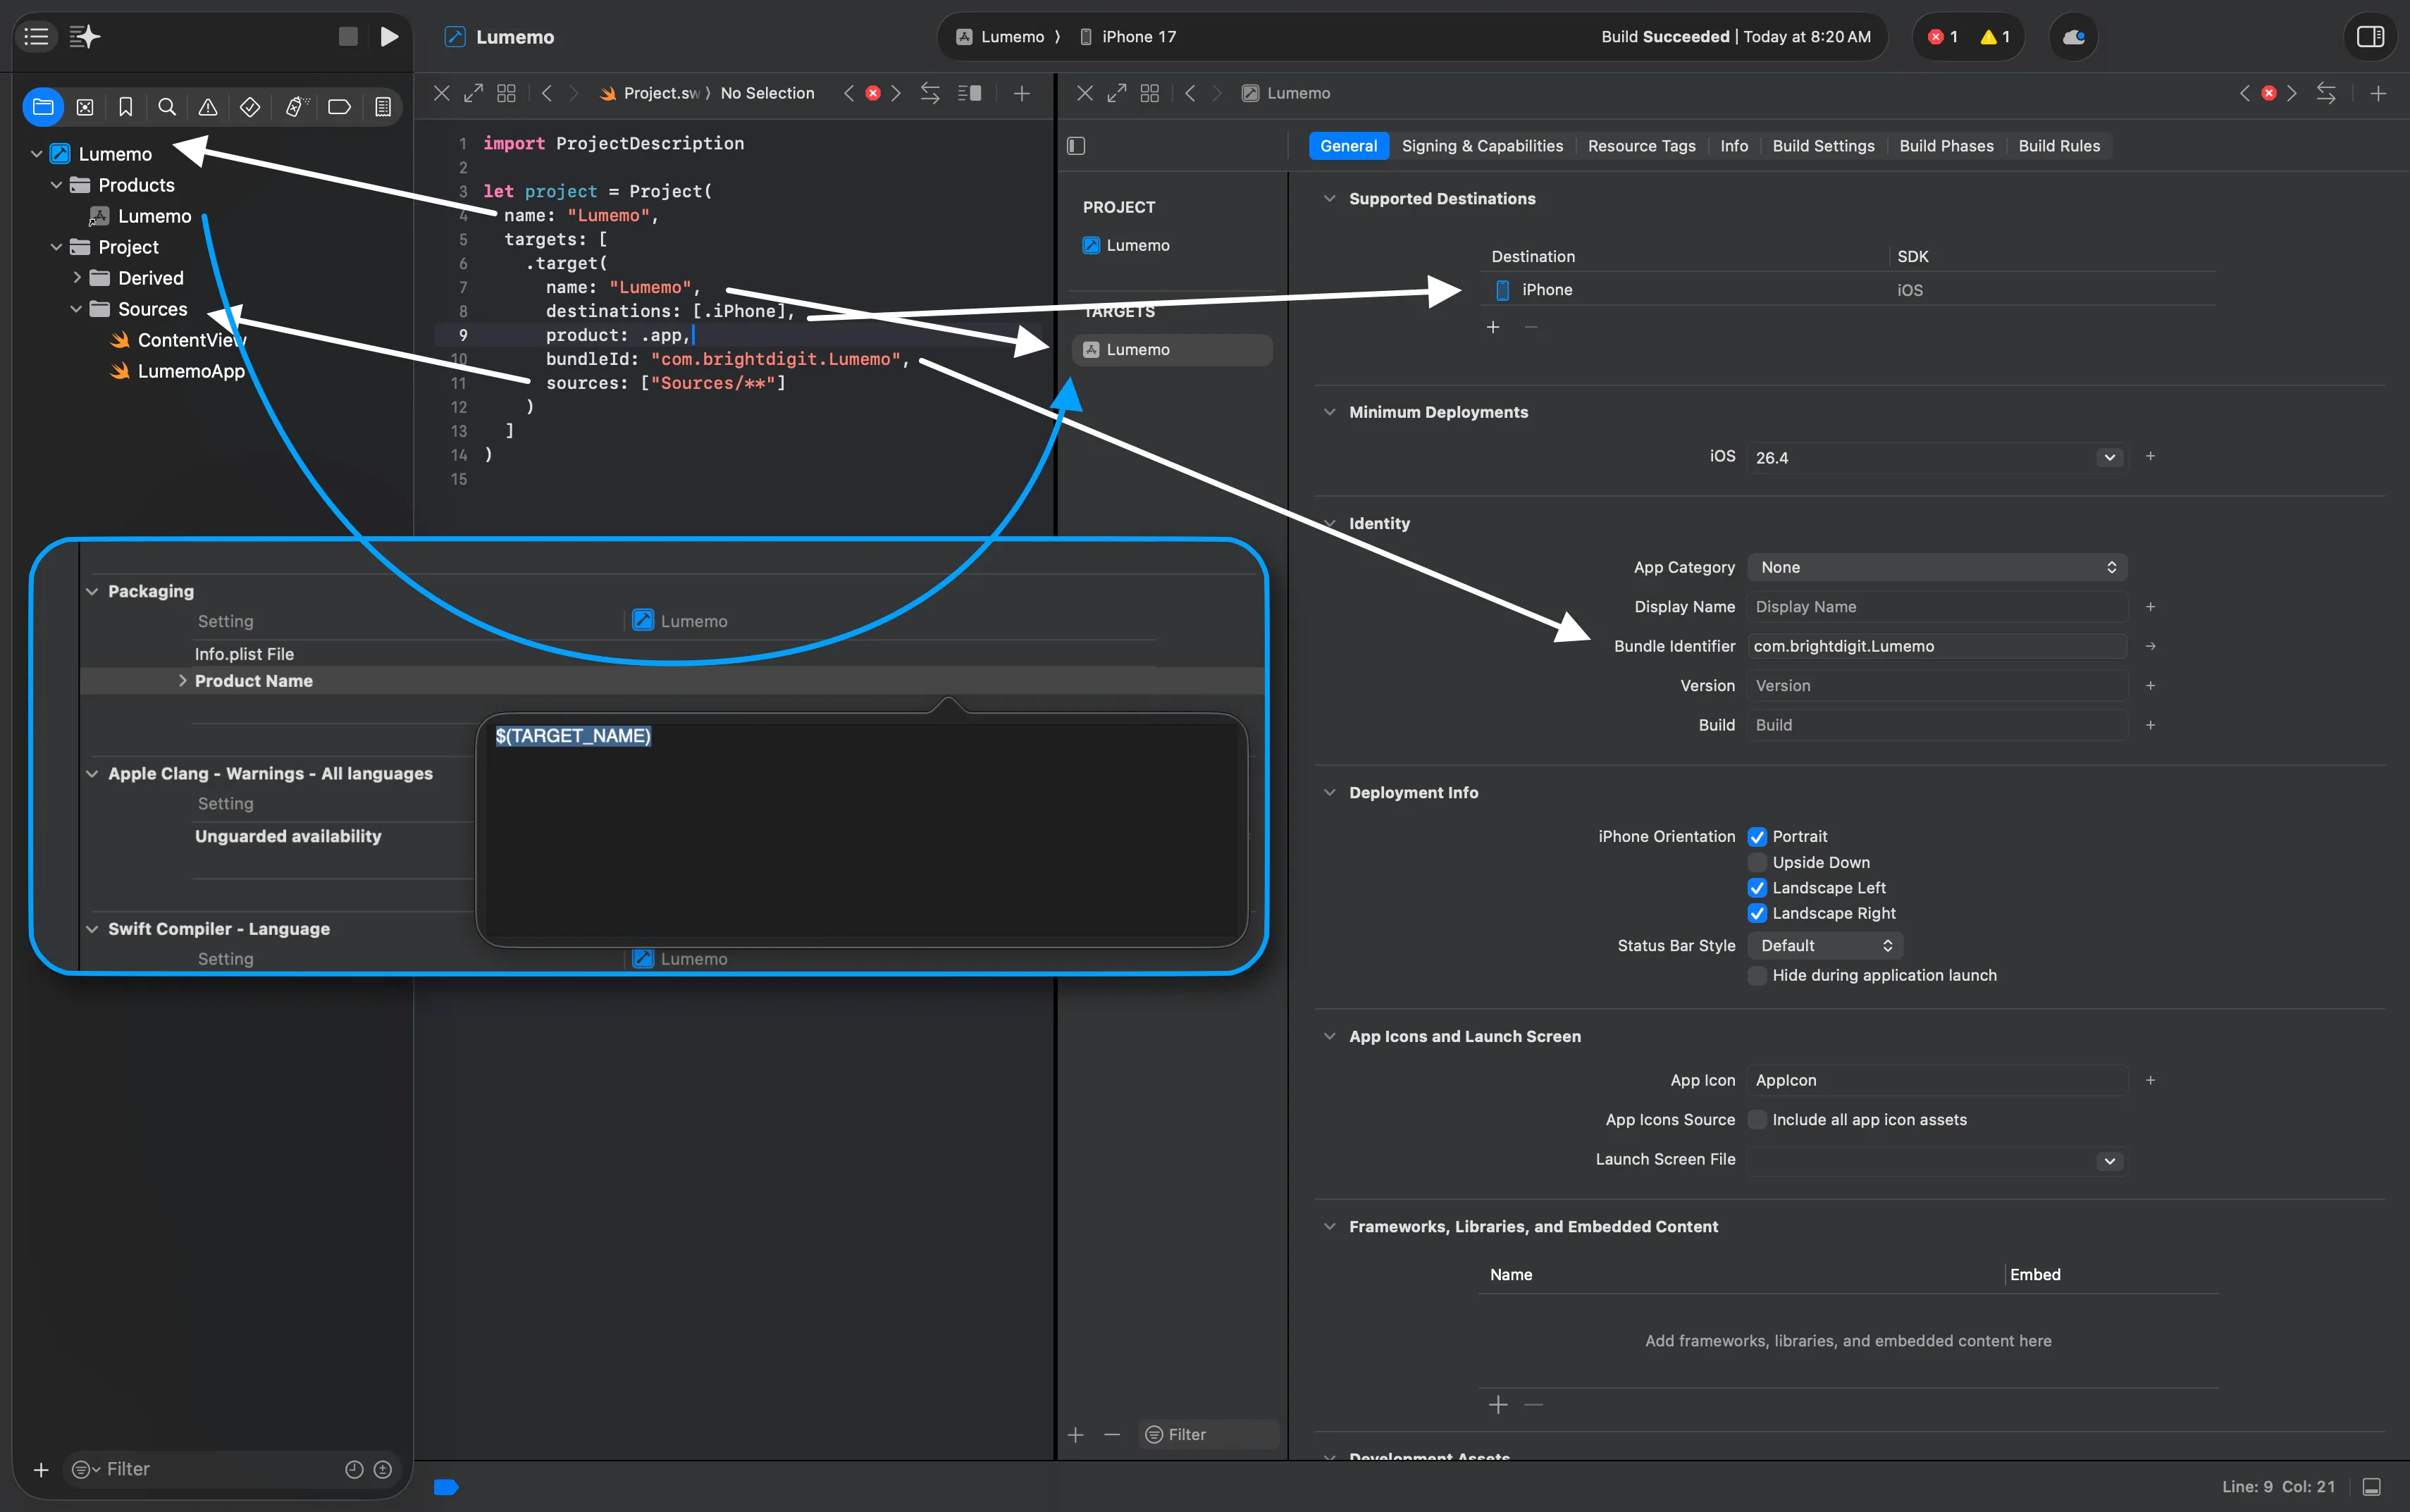Viewport: 2410px width, 1512px height.
Task: Check Hide during application launch
Action: tap(1757, 975)
